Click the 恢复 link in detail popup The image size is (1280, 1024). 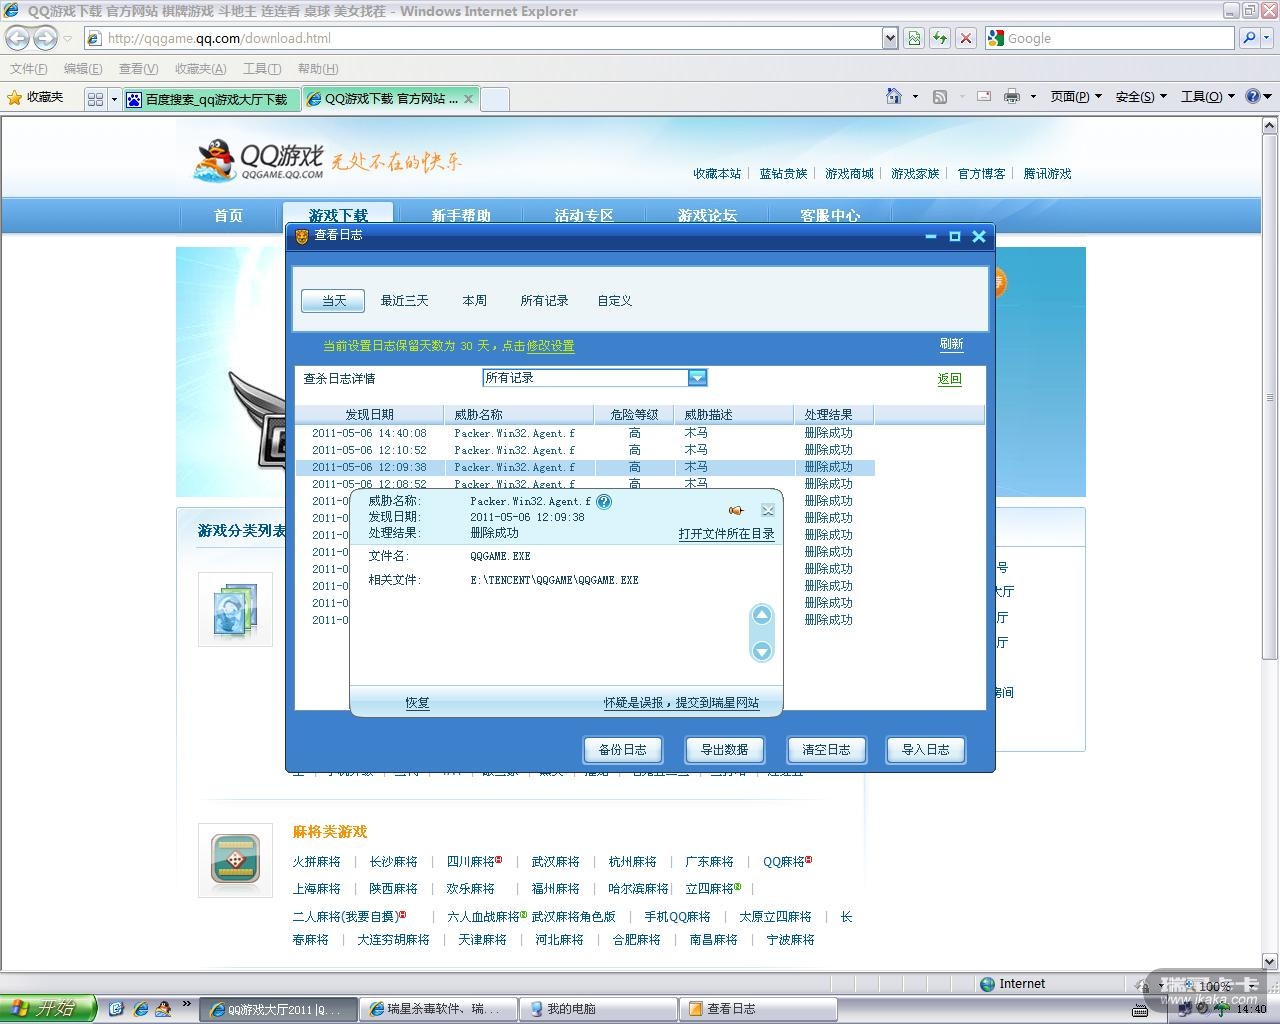click(417, 703)
